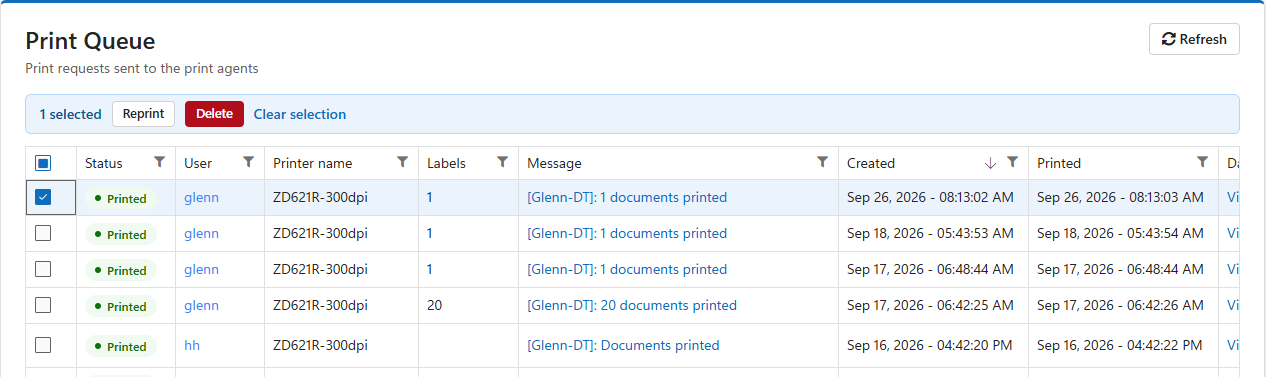Image resolution: width=1266 pixels, height=377 pixels.
Task: Sort by the Printer name column header
Action: point(312,163)
